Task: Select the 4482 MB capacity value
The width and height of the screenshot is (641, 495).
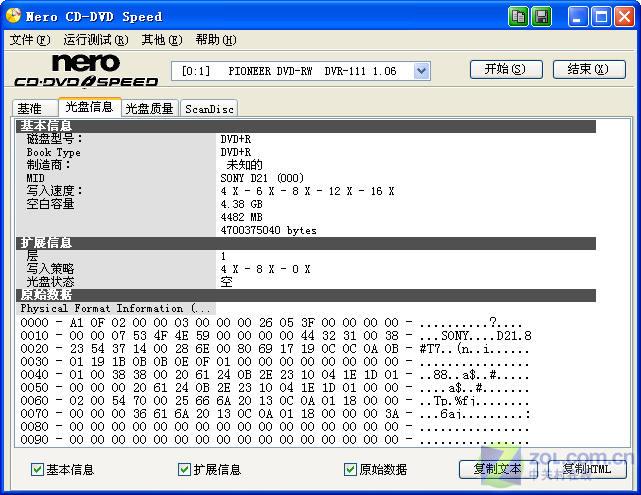Action: click(241, 217)
